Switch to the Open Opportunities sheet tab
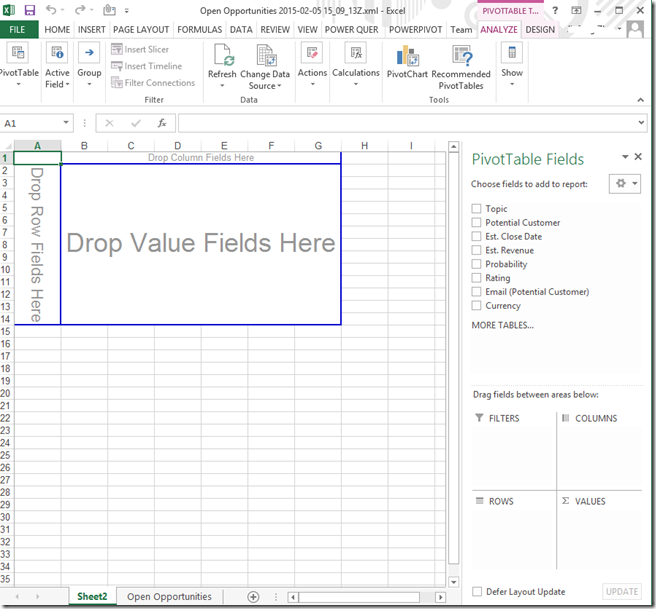 (169, 596)
